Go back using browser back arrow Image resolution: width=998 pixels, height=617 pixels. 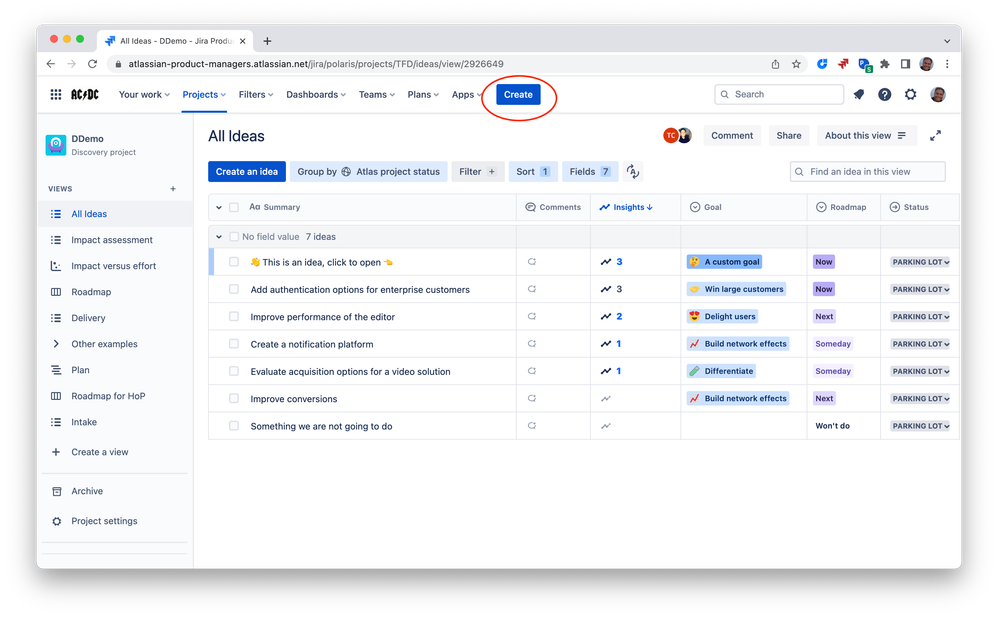50,64
